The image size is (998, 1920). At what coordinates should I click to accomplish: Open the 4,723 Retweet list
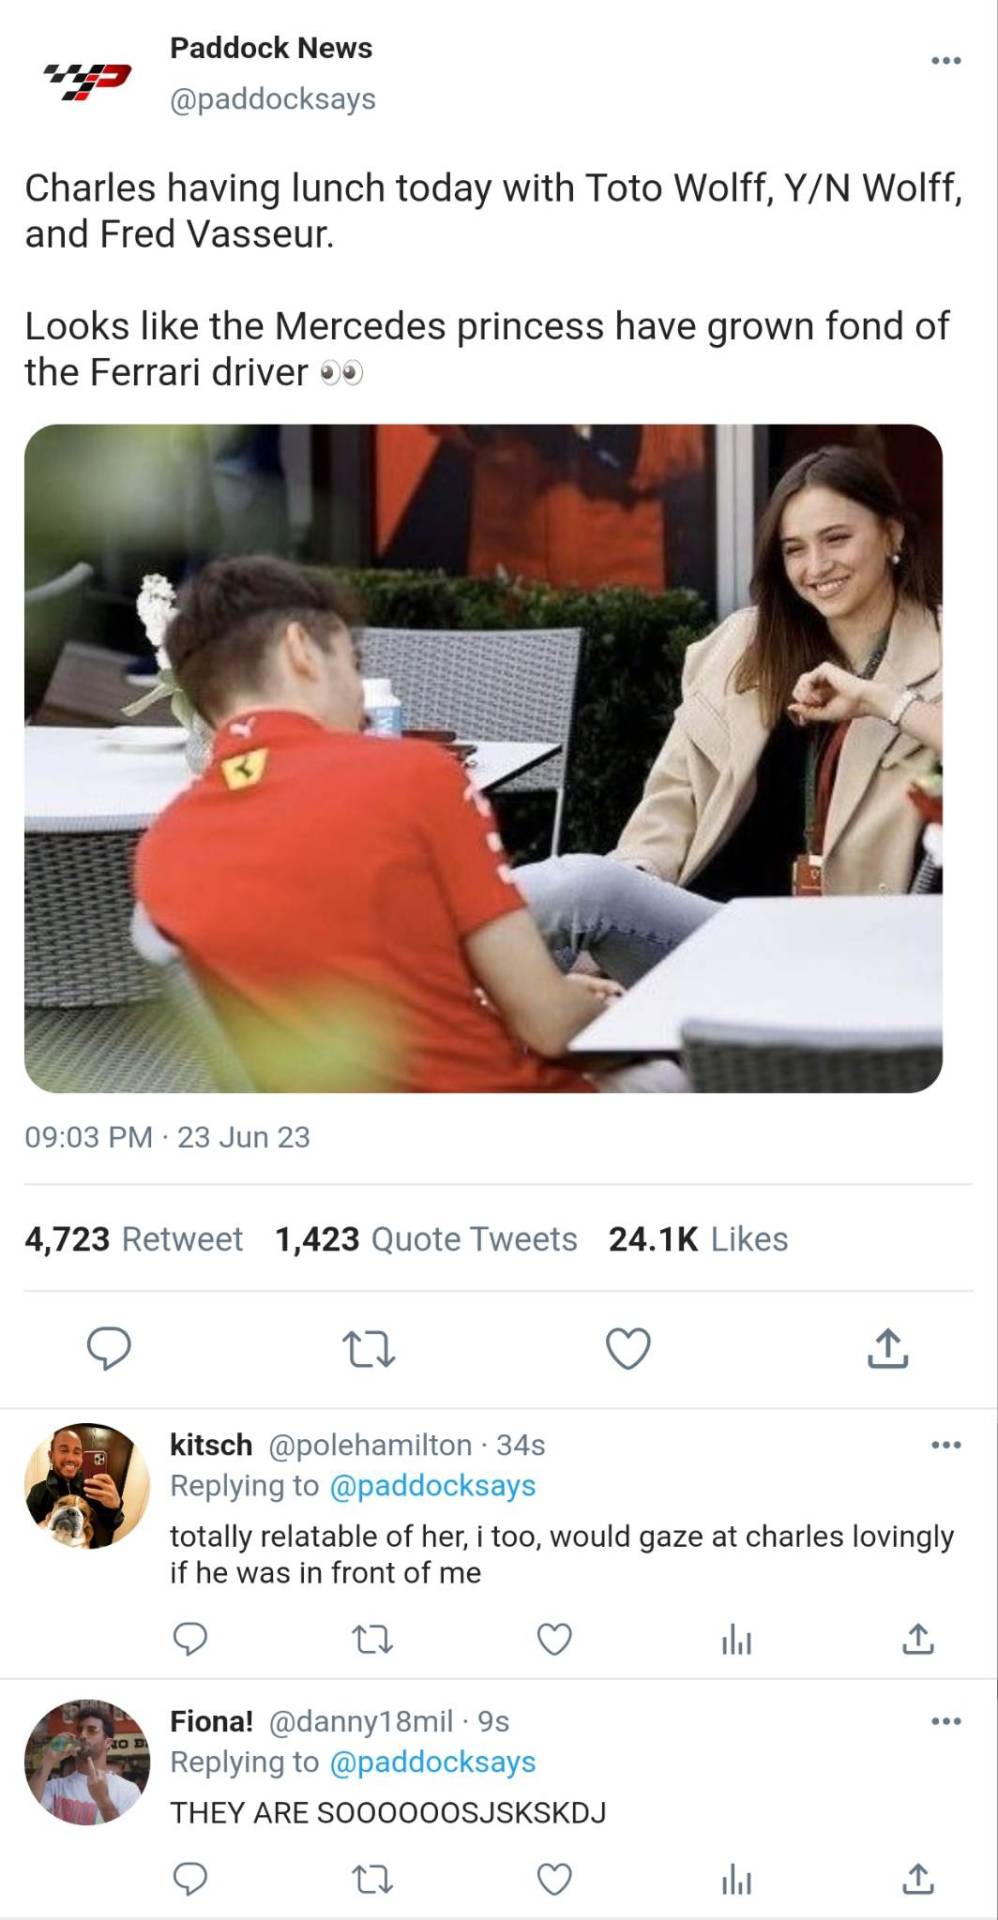pos(134,1239)
